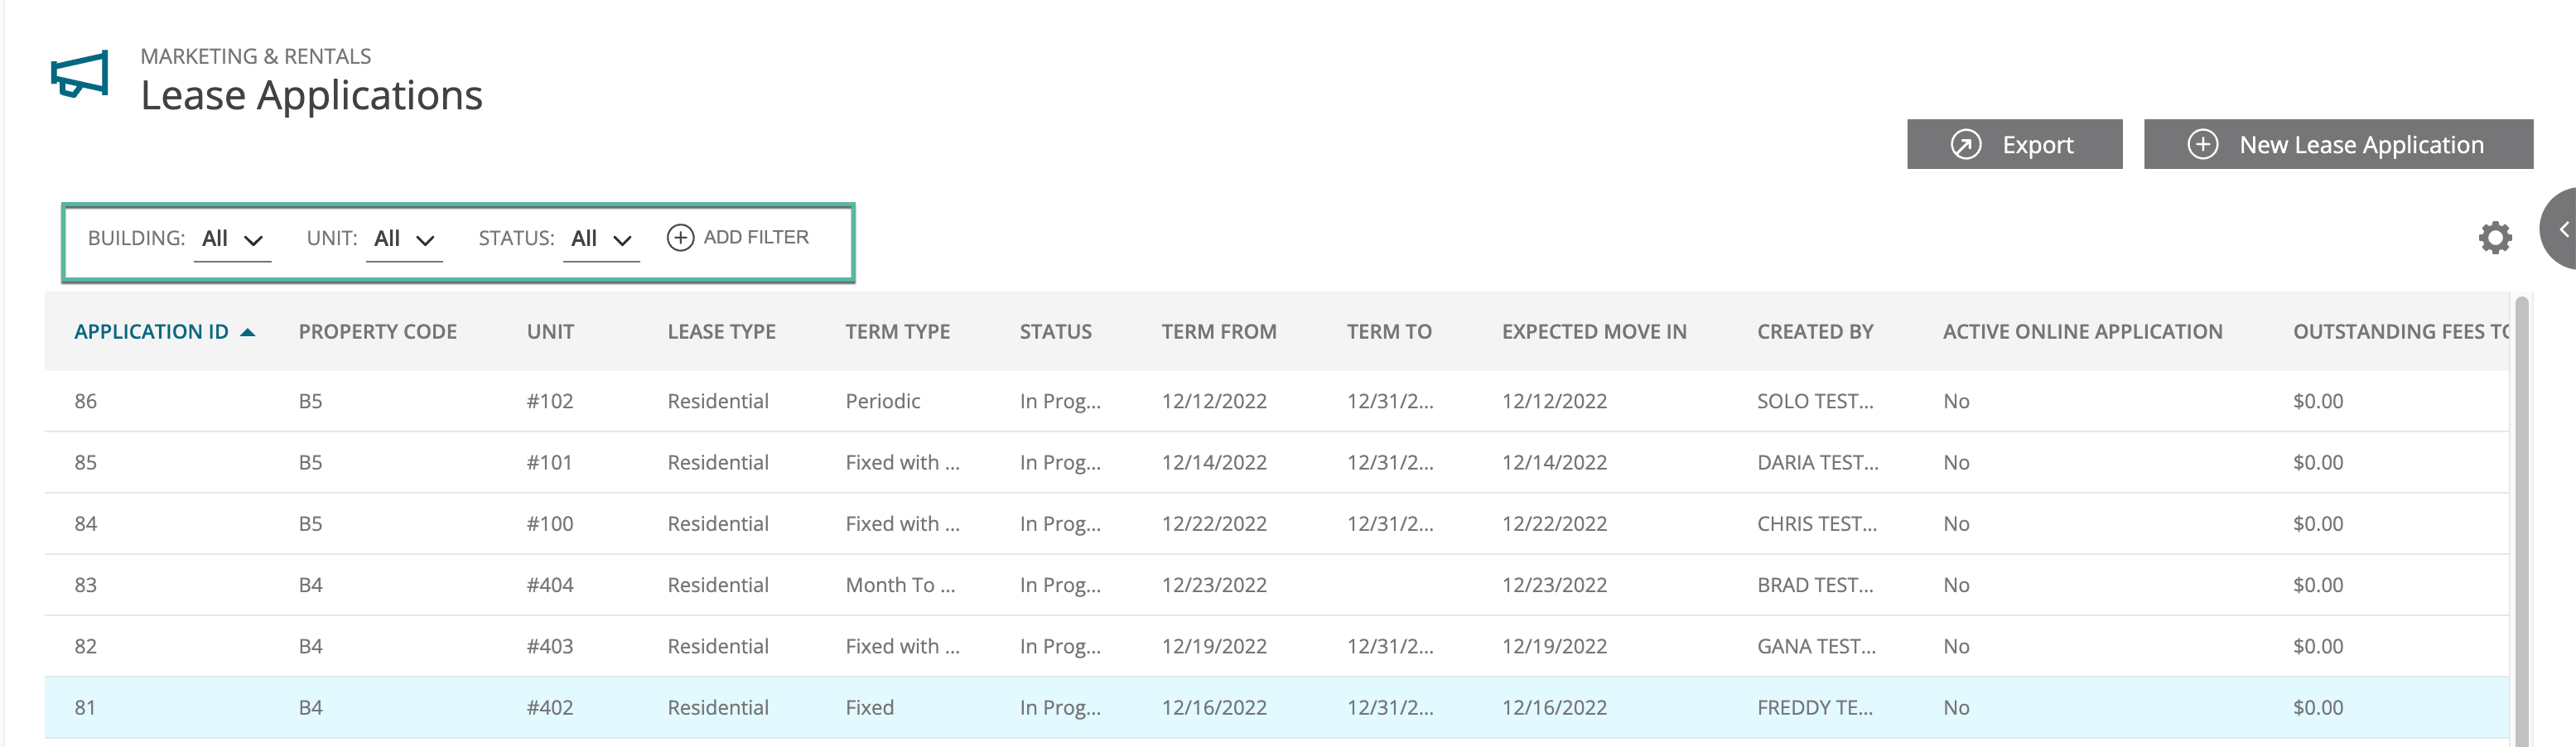Sort by Status column header
The width and height of the screenshot is (2576, 747).
[1056, 332]
